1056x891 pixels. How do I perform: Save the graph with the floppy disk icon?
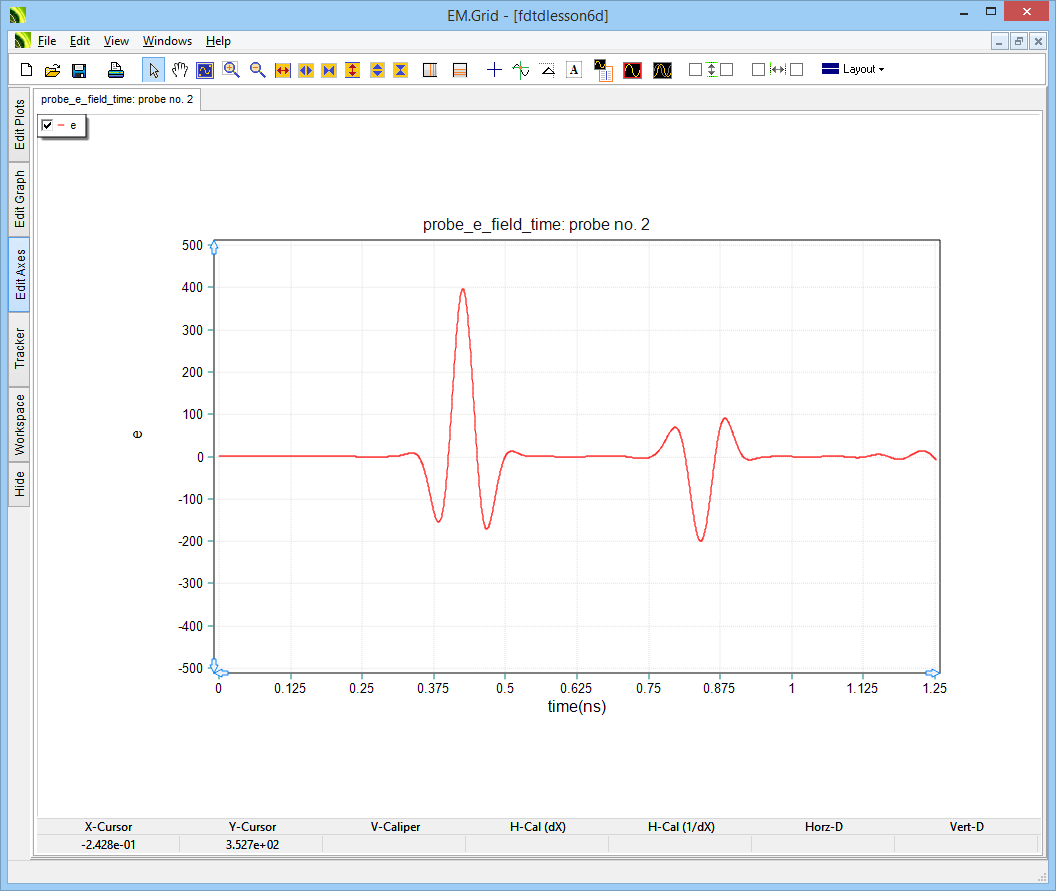[79, 70]
